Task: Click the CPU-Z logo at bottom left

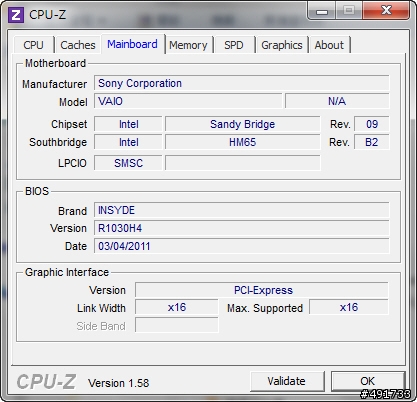Action: pyautogui.click(x=46, y=382)
